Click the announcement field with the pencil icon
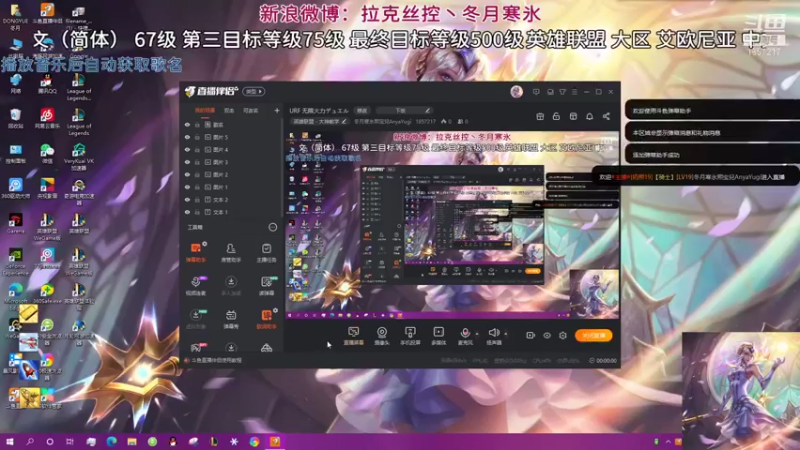The image size is (800, 450). click(x=404, y=110)
